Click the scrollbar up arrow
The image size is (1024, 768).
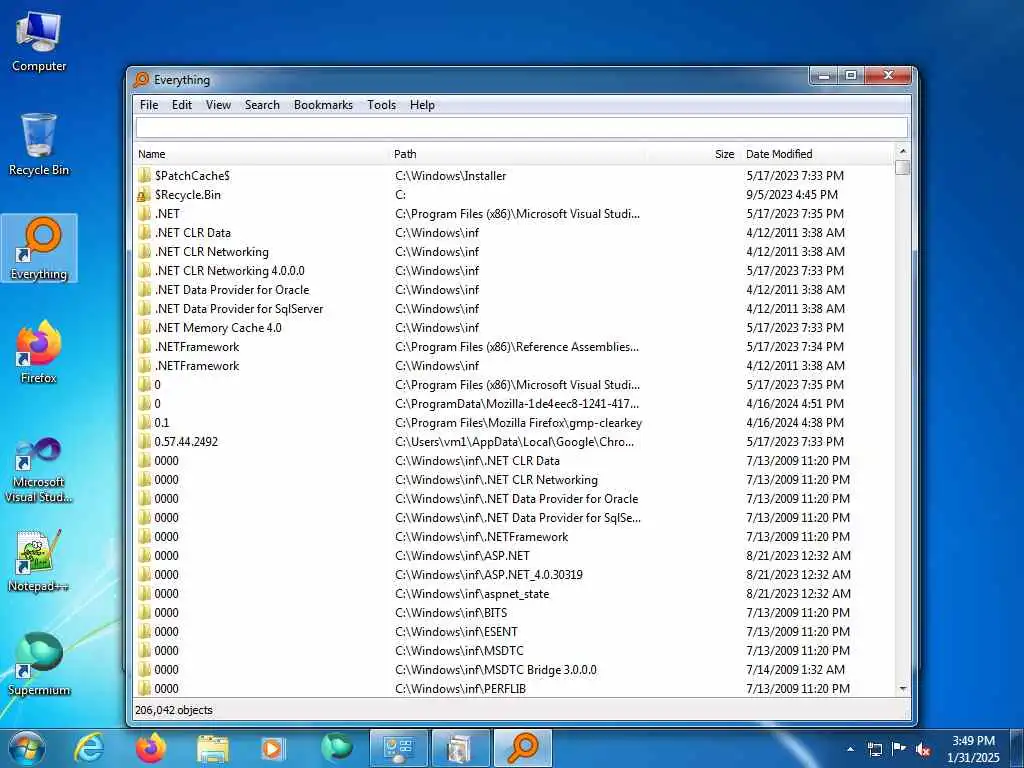point(903,152)
